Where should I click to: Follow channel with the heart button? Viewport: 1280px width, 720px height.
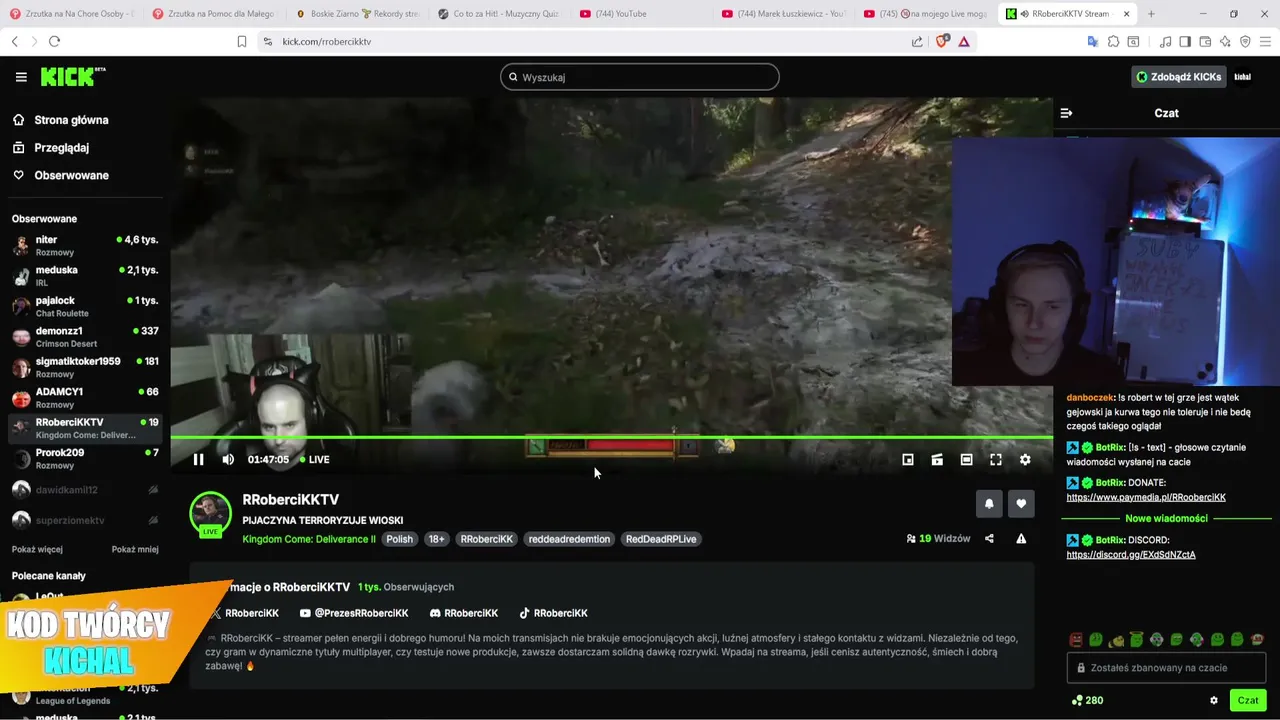pyautogui.click(x=1021, y=504)
